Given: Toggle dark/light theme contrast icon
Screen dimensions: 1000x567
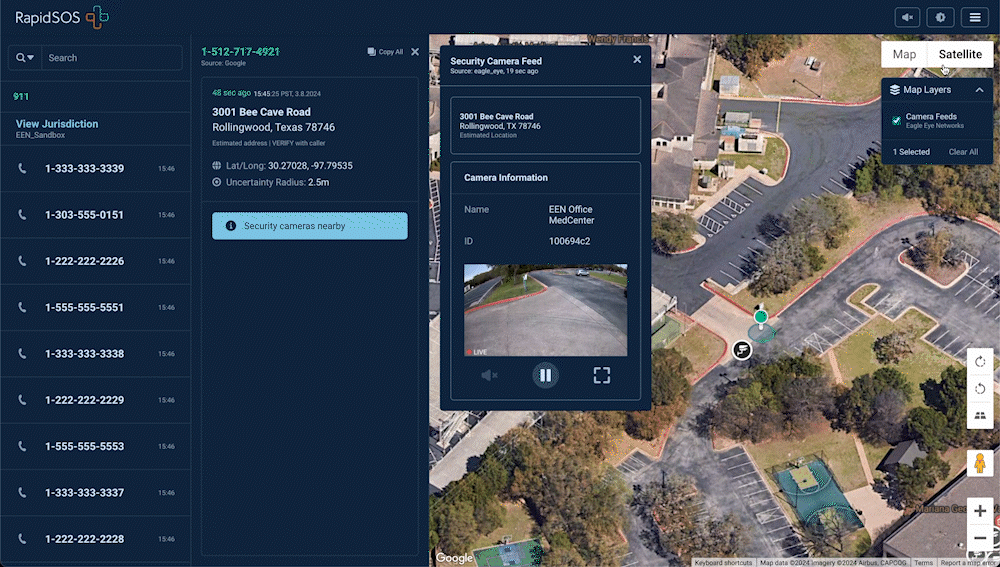Looking at the screenshot, I should click(940, 17).
